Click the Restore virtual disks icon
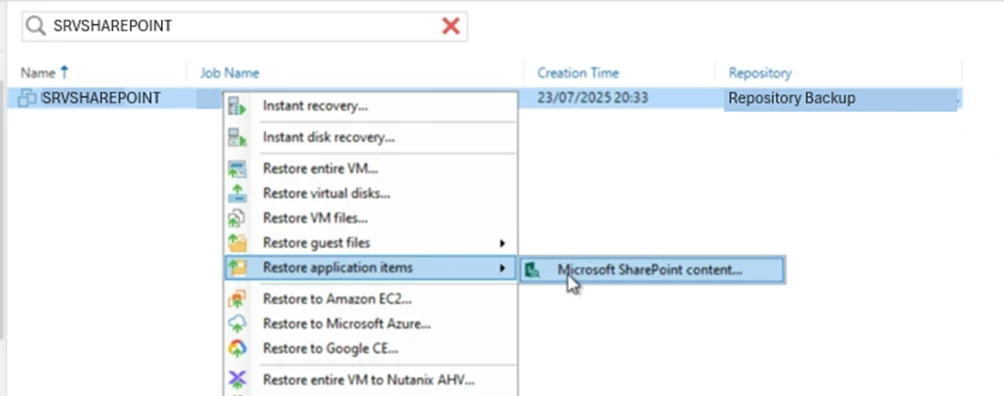This screenshot has width=1004, height=396. (x=238, y=194)
